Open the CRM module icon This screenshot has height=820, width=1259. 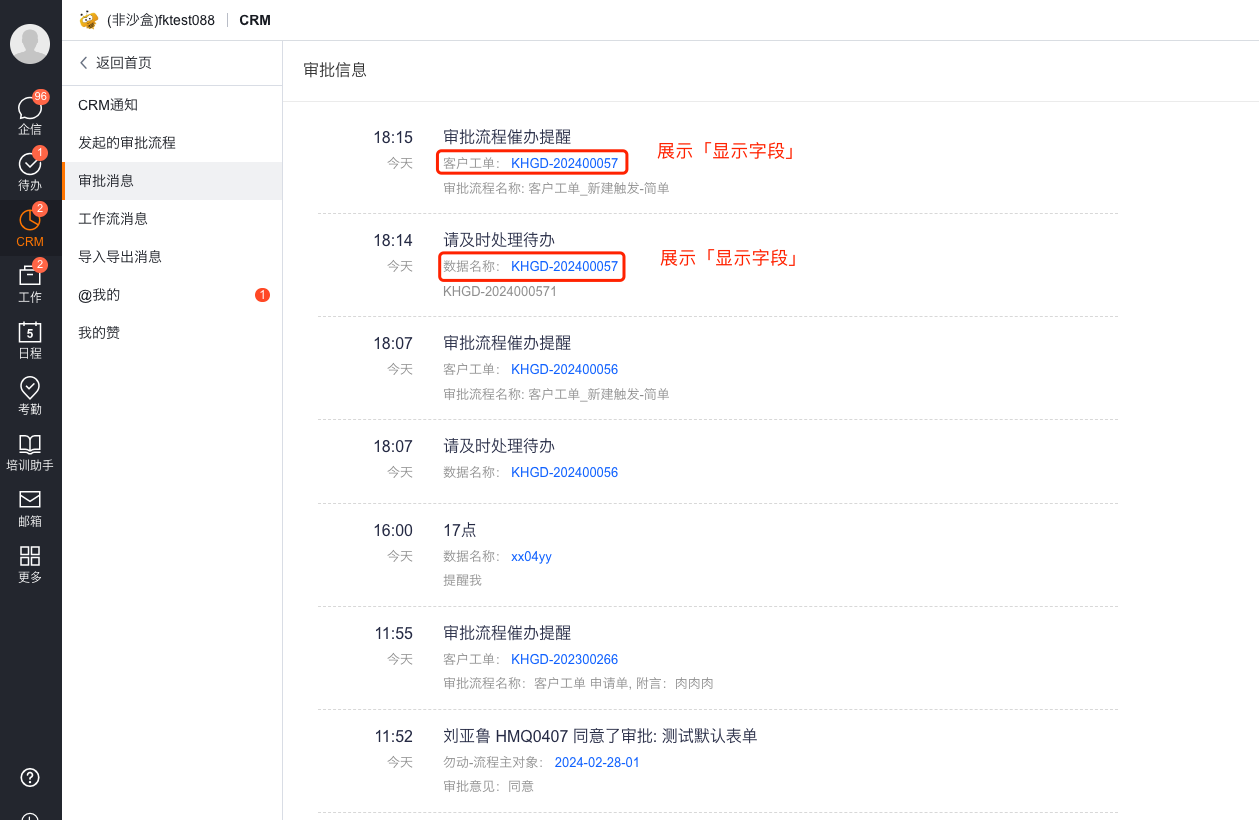tap(29, 228)
